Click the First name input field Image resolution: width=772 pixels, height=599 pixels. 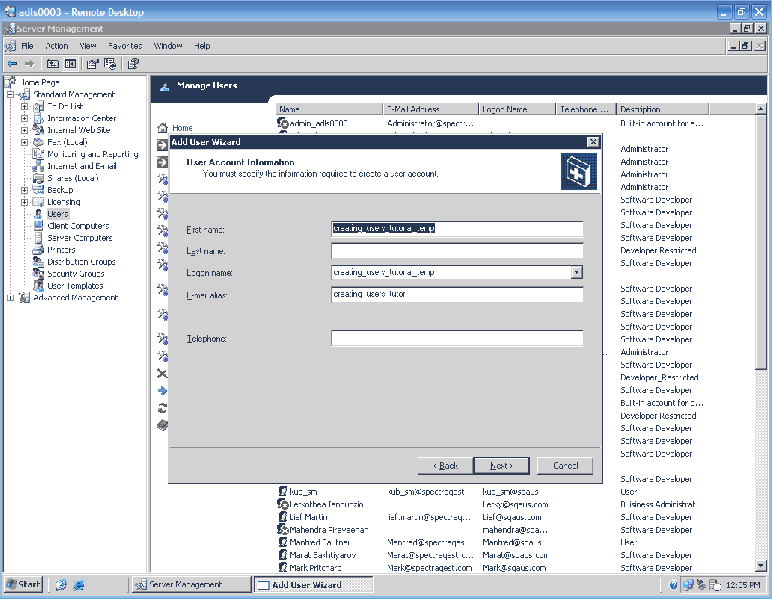coord(457,229)
